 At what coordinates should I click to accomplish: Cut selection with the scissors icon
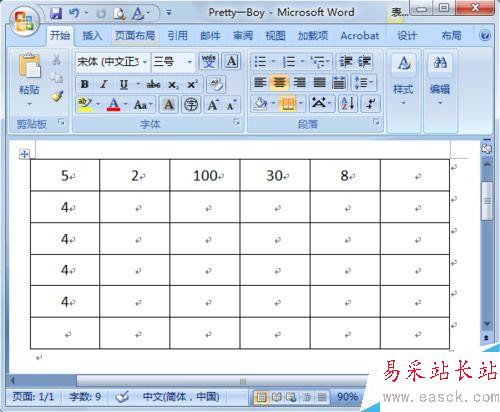[x=56, y=60]
